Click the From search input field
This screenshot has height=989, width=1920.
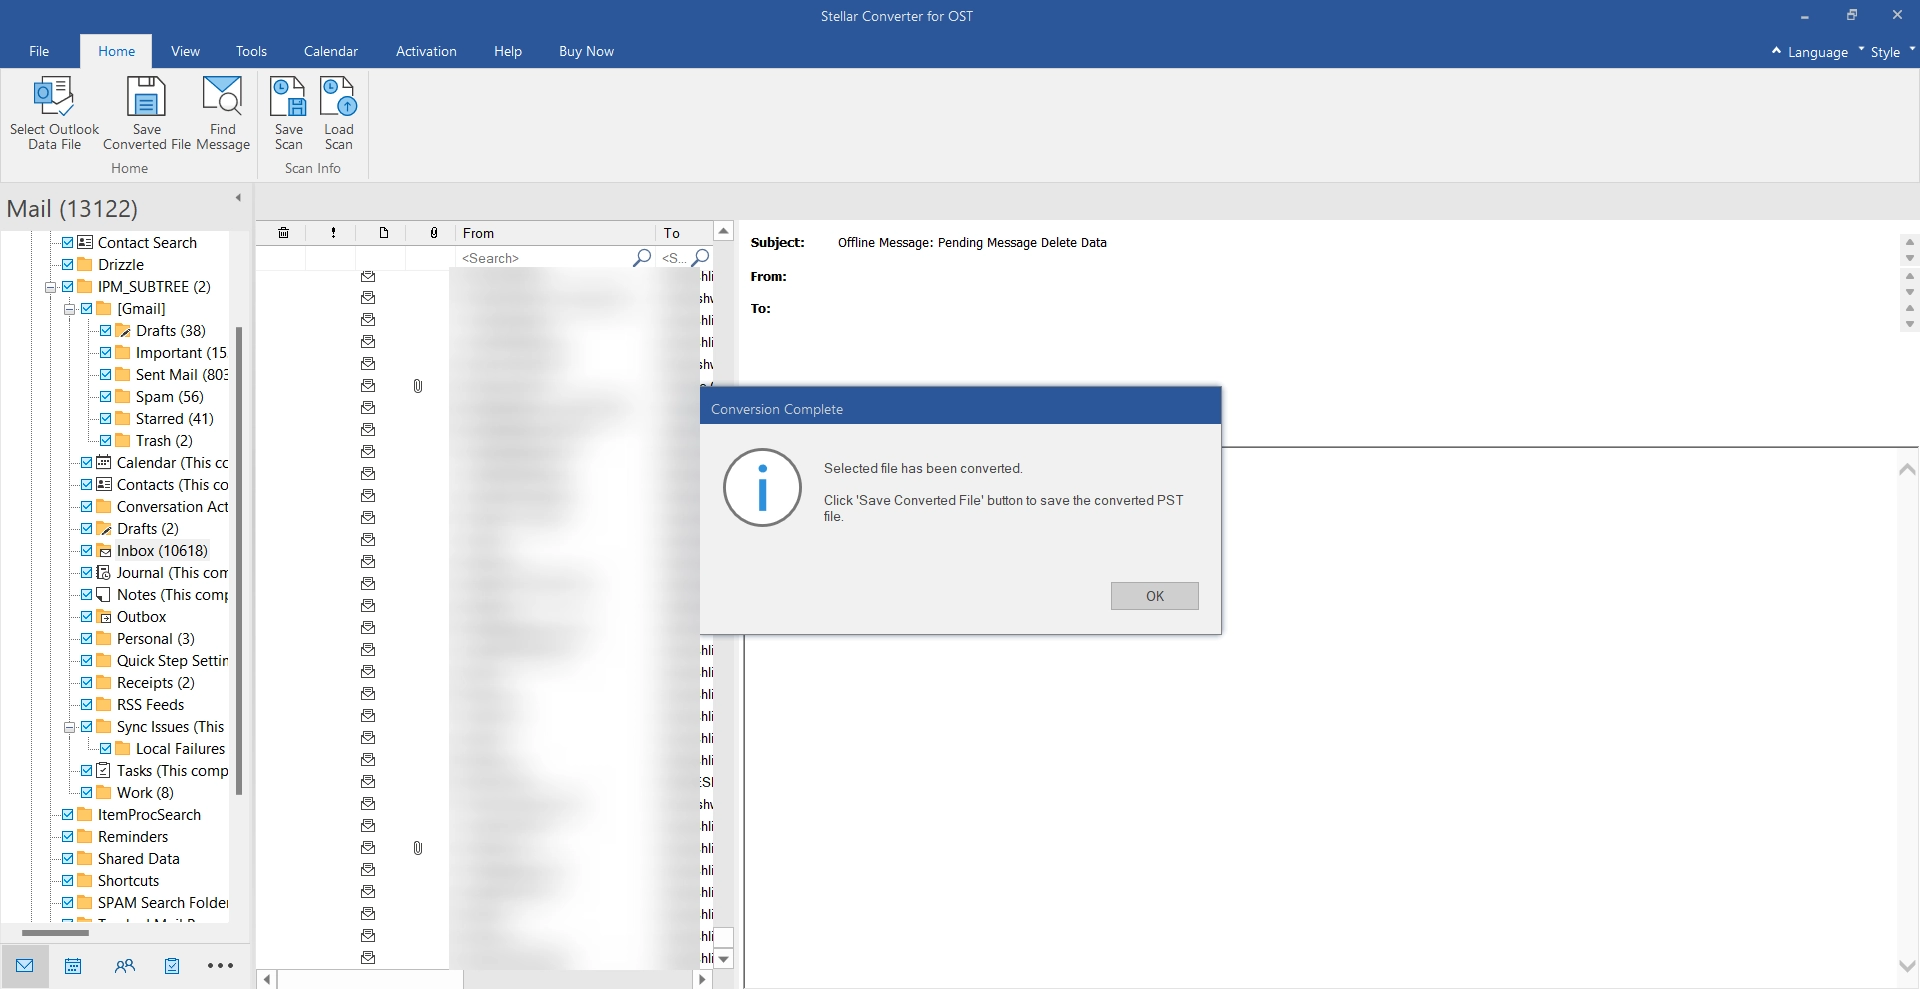[x=544, y=258]
